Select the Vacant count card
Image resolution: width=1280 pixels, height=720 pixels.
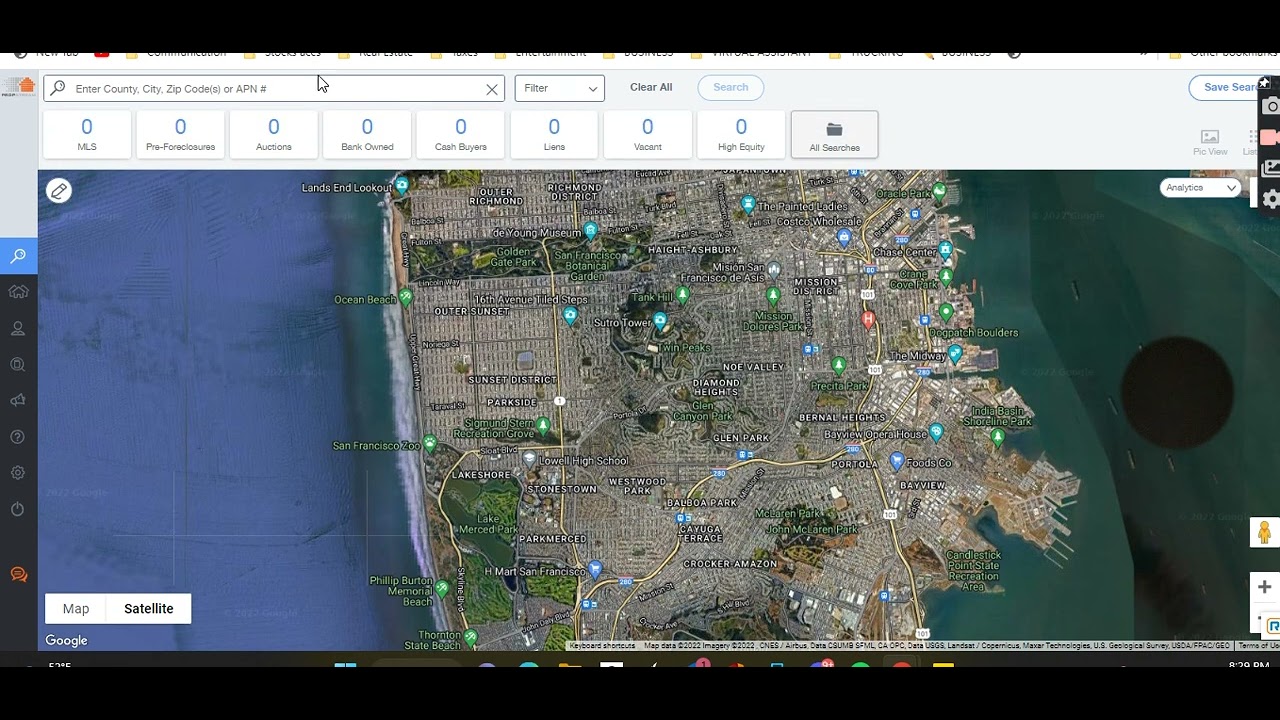click(648, 134)
